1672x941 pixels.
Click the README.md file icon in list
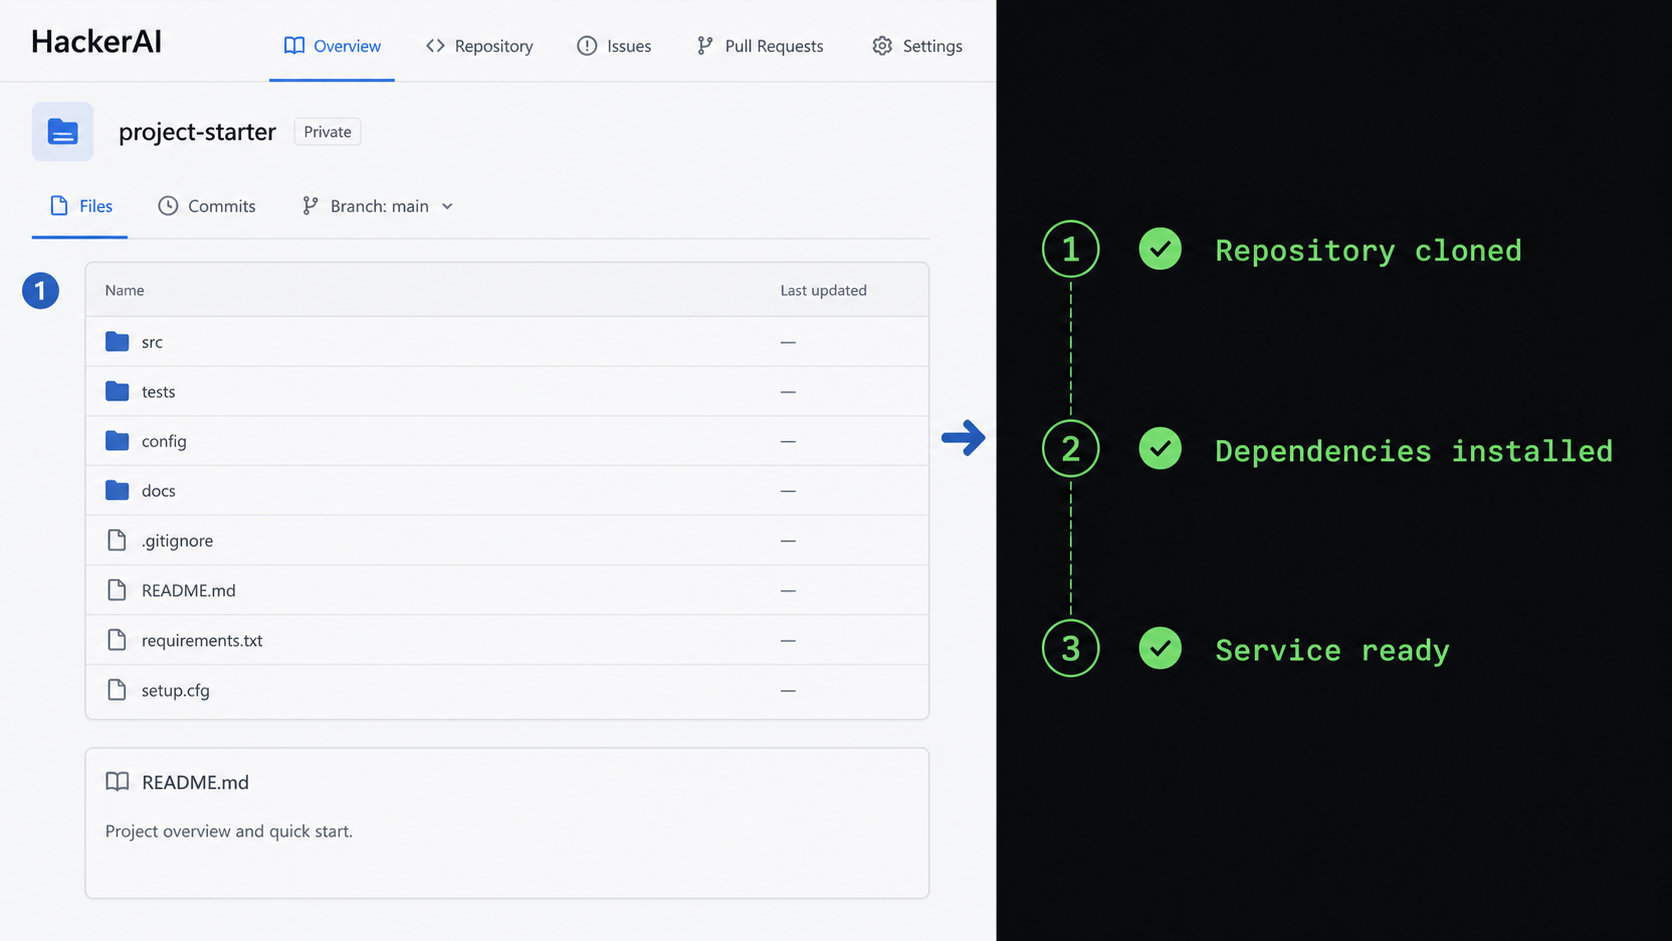[117, 590]
